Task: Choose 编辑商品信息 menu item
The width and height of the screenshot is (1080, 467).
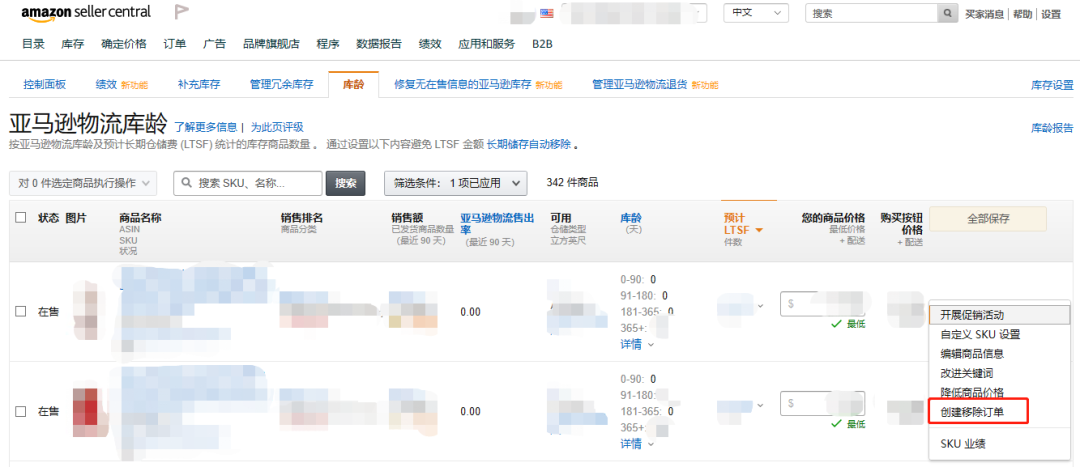Action: (999, 353)
